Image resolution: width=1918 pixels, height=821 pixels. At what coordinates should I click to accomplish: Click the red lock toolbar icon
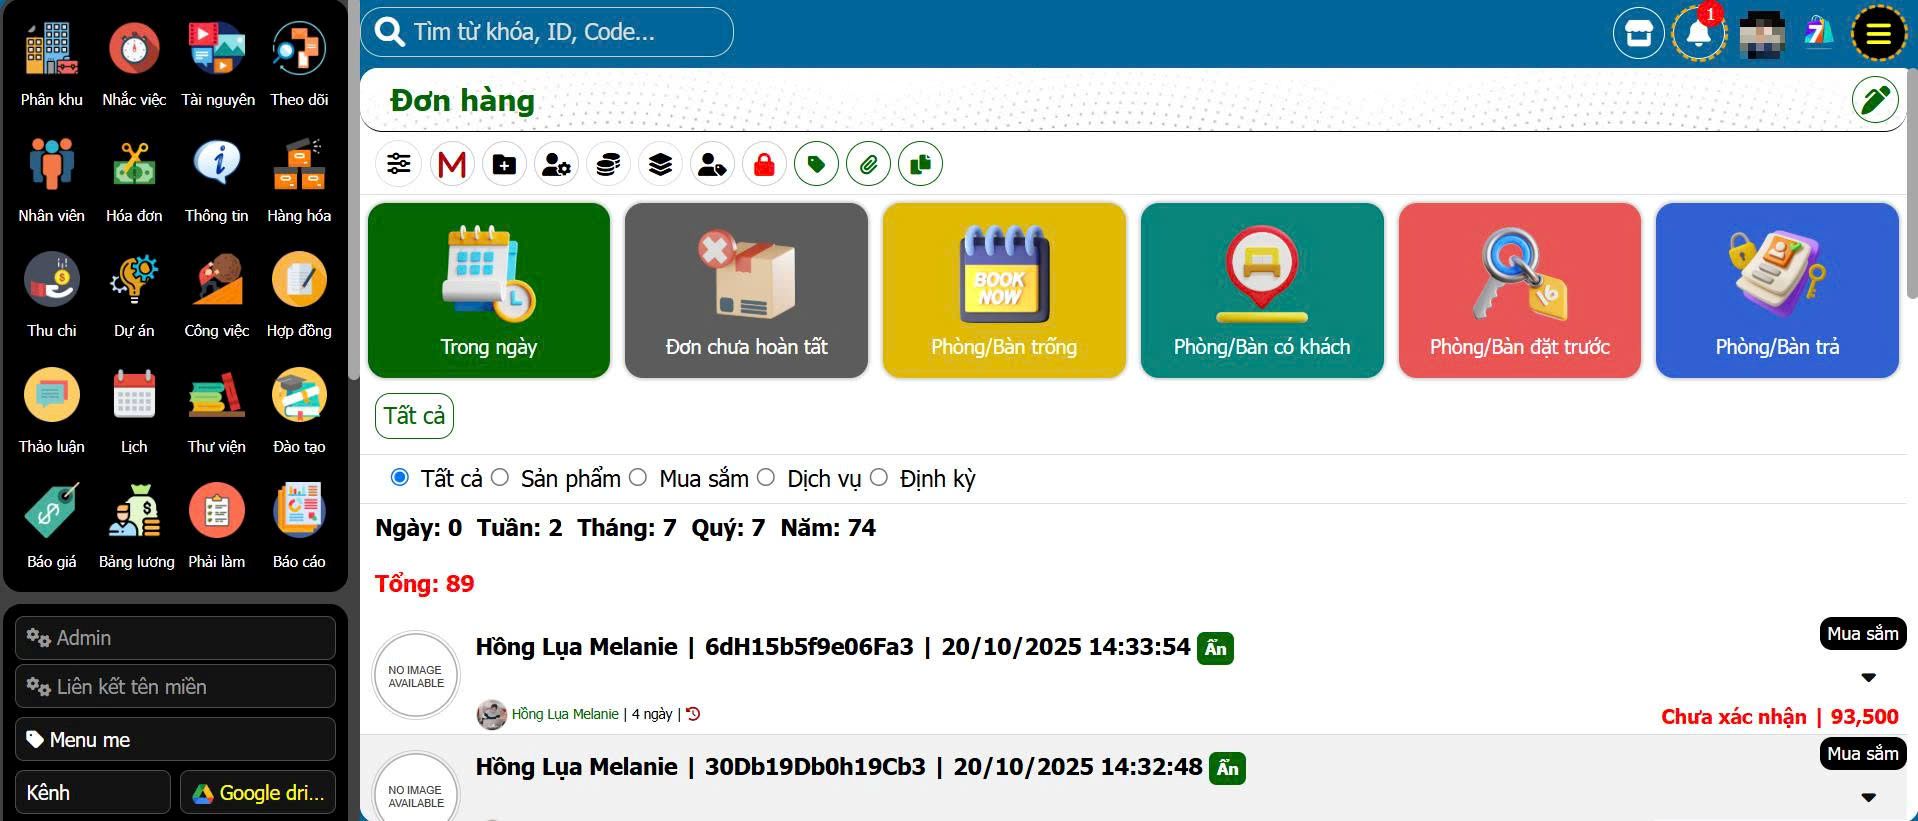(764, 164)
